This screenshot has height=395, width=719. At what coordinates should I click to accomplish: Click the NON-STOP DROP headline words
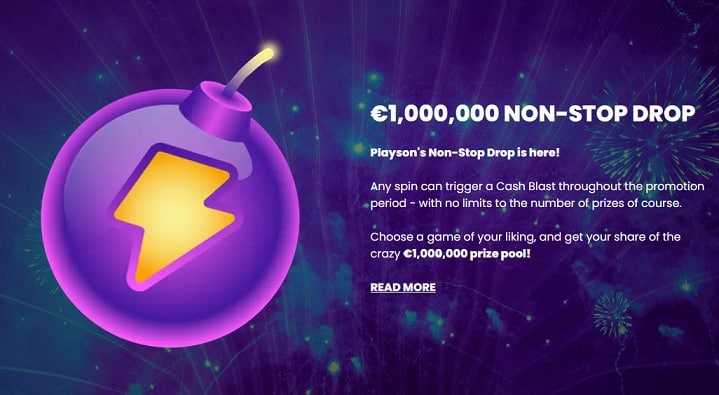pos(600,114)
